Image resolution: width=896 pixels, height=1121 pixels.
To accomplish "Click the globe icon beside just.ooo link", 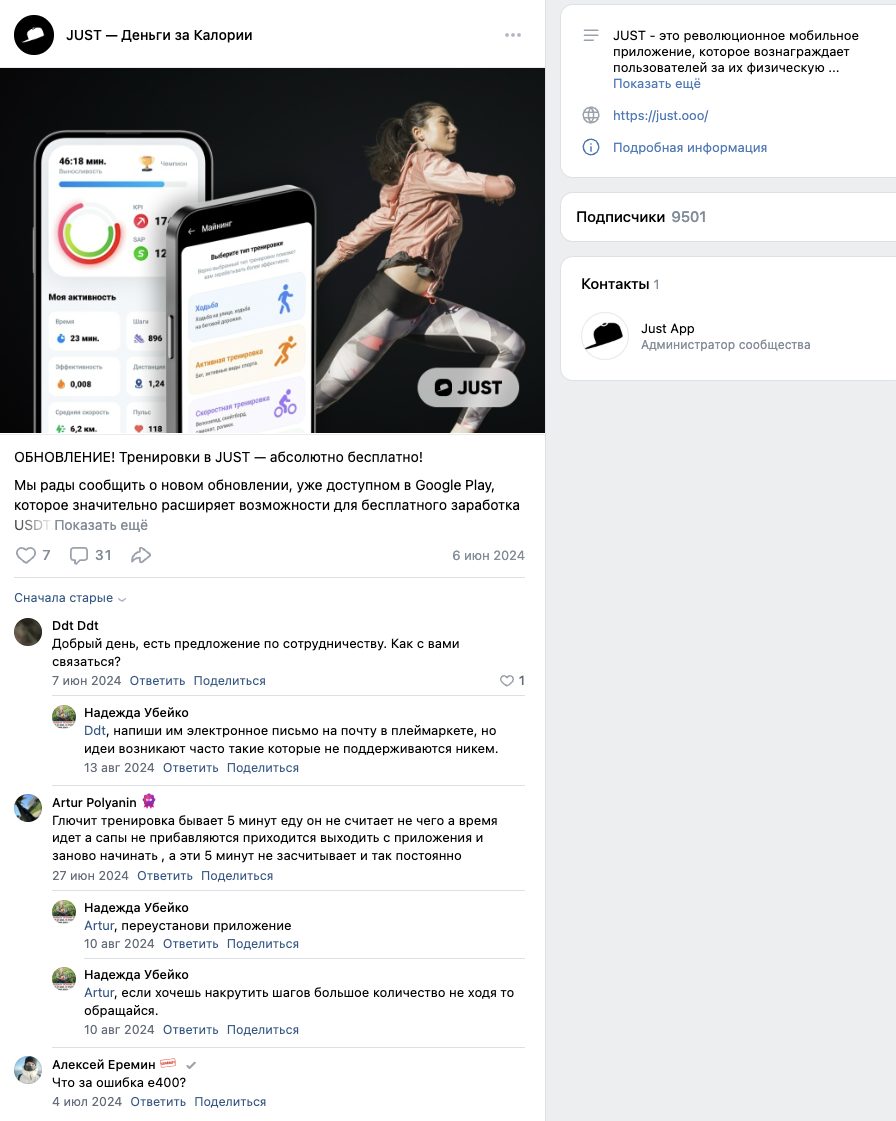I will pyautogui.click(x=591, y=115).
